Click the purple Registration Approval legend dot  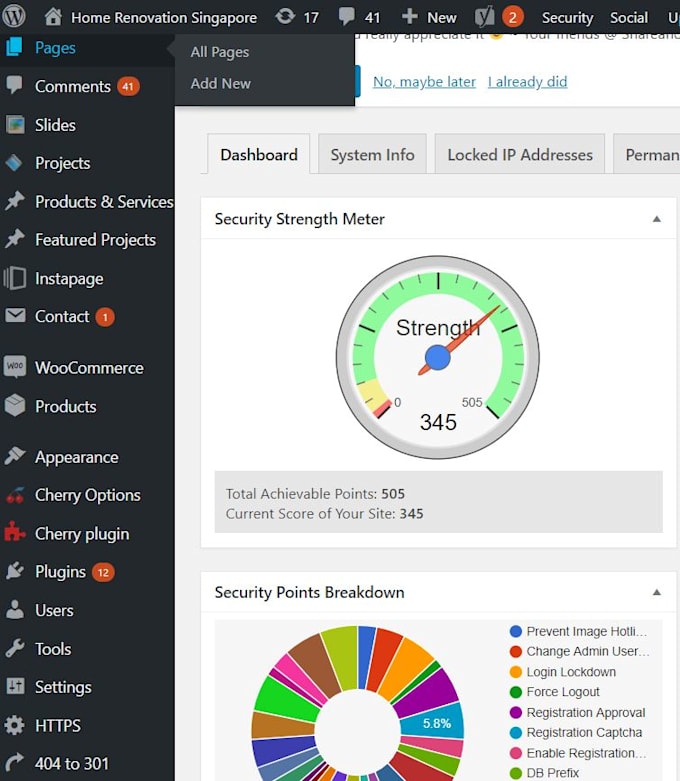click(516, 712)
